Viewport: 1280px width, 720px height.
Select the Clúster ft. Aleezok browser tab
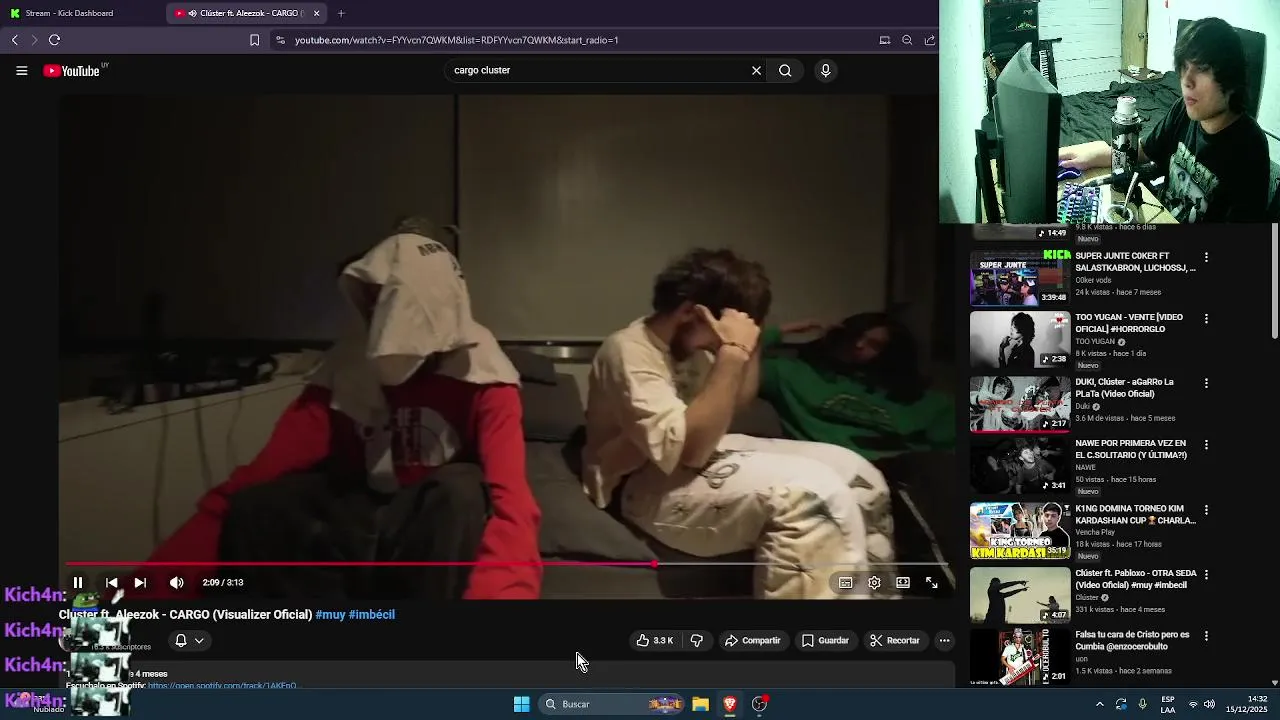tap(245, 13)
